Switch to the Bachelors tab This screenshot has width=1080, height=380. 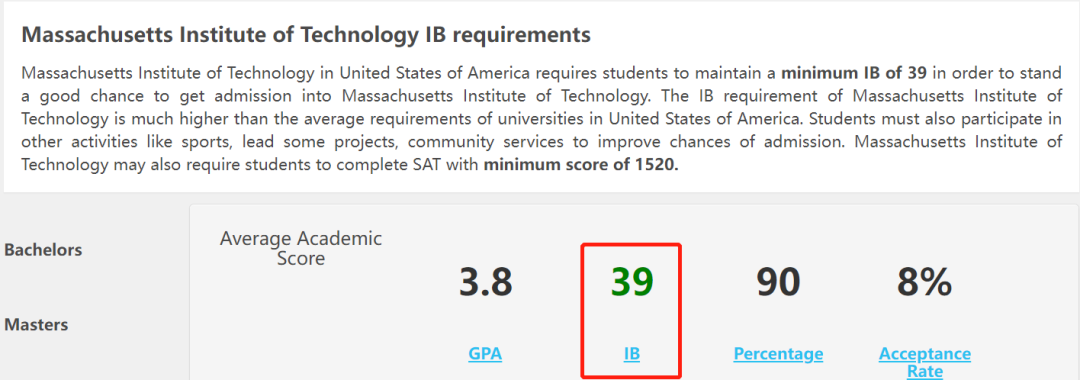click(43, 250)
